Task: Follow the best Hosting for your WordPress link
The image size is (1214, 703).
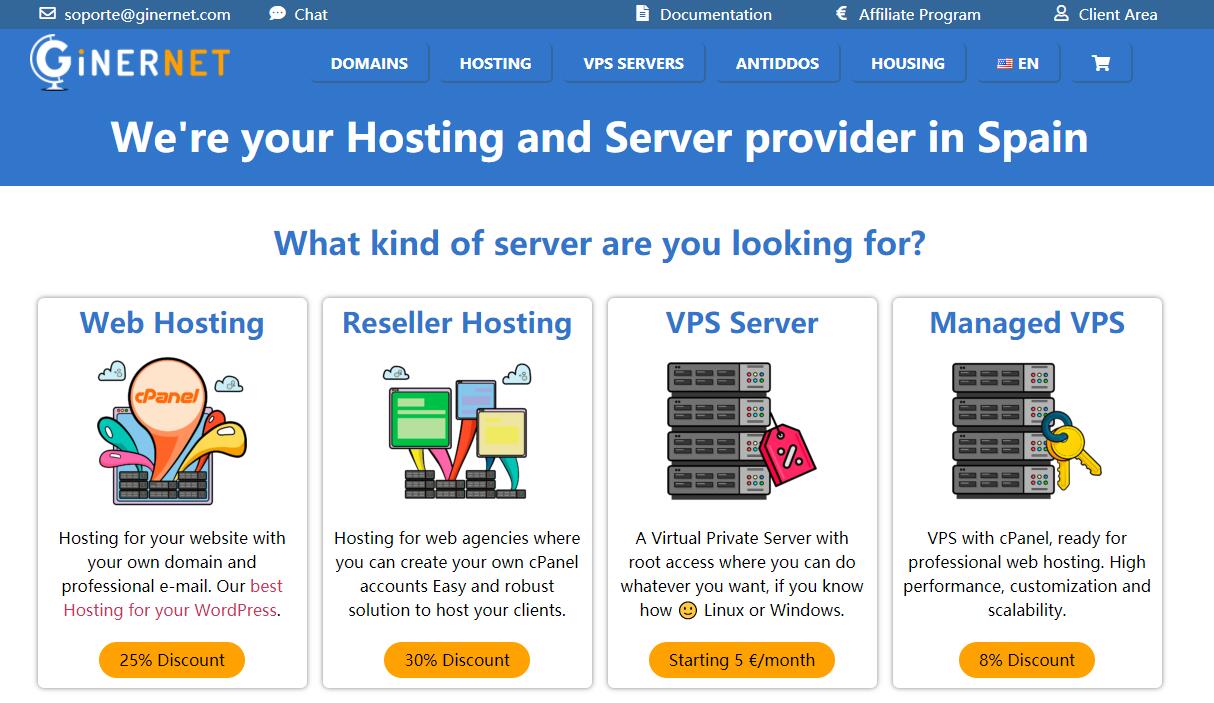Action: (173, 598)
